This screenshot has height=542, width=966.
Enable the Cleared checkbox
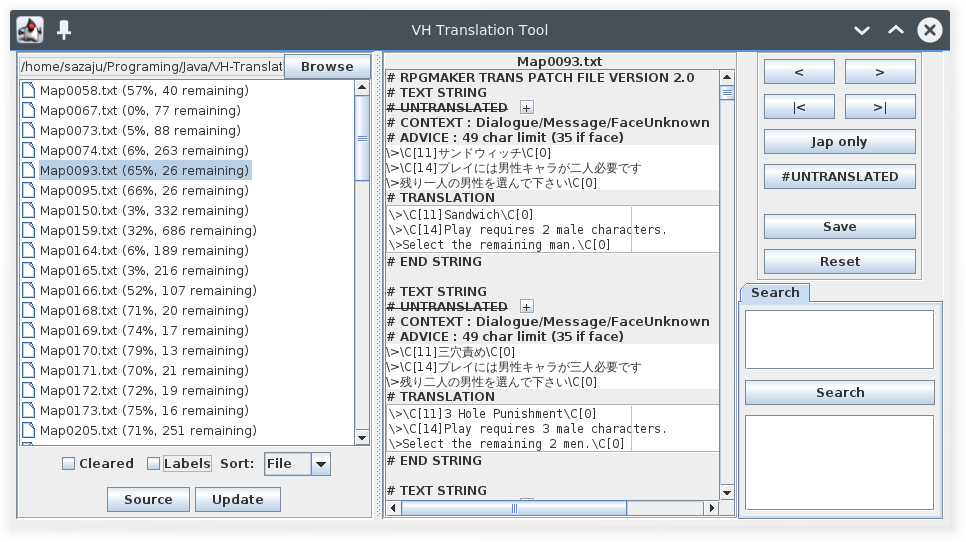click(68, 464)
